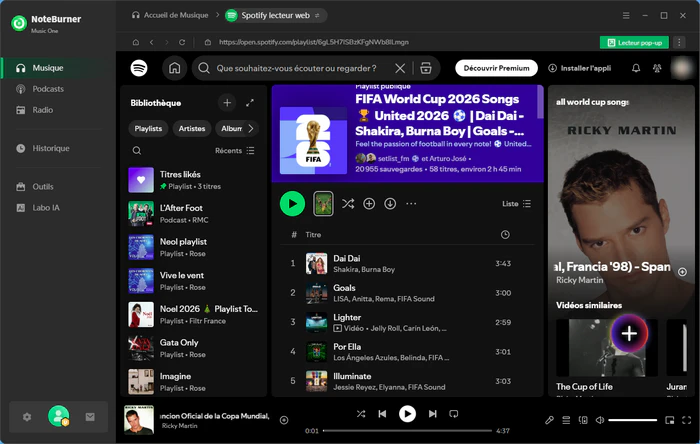Add new library item with plus icon

tap(227, 103)
